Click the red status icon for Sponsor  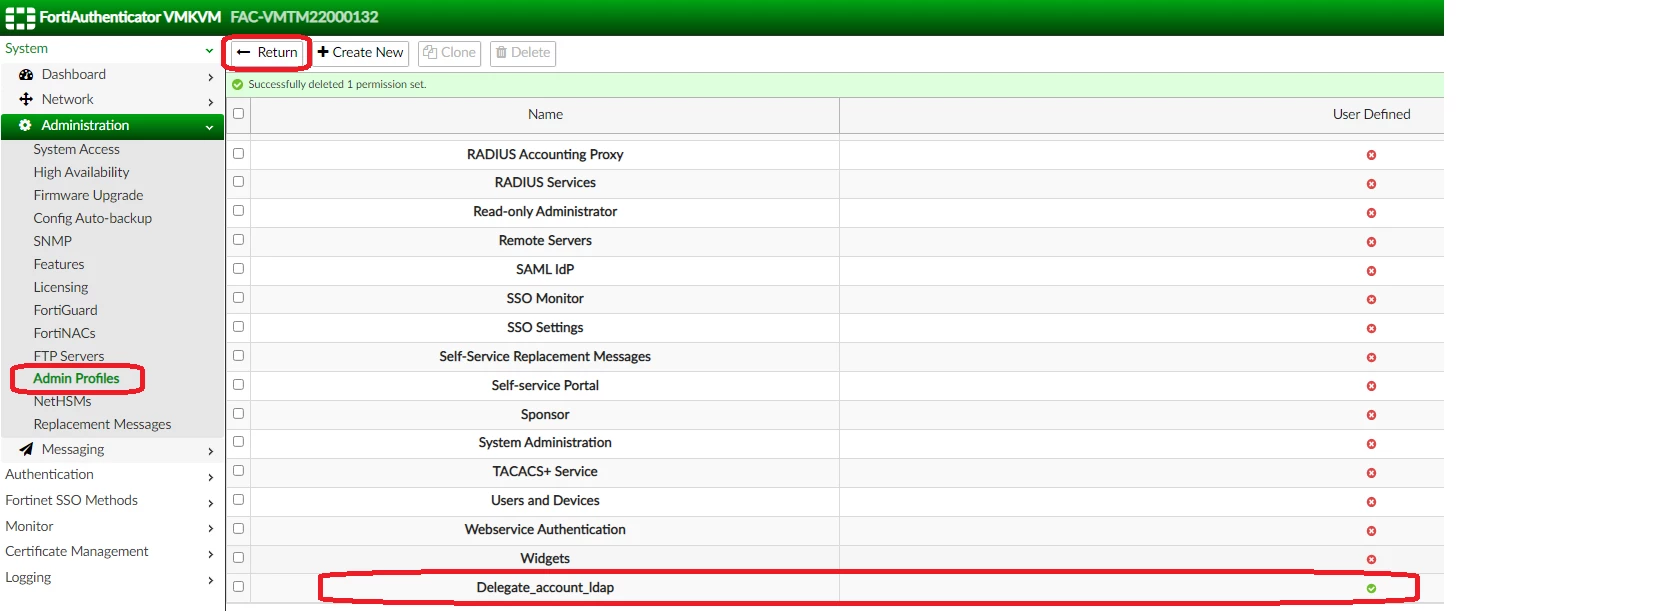point(1371,415)
